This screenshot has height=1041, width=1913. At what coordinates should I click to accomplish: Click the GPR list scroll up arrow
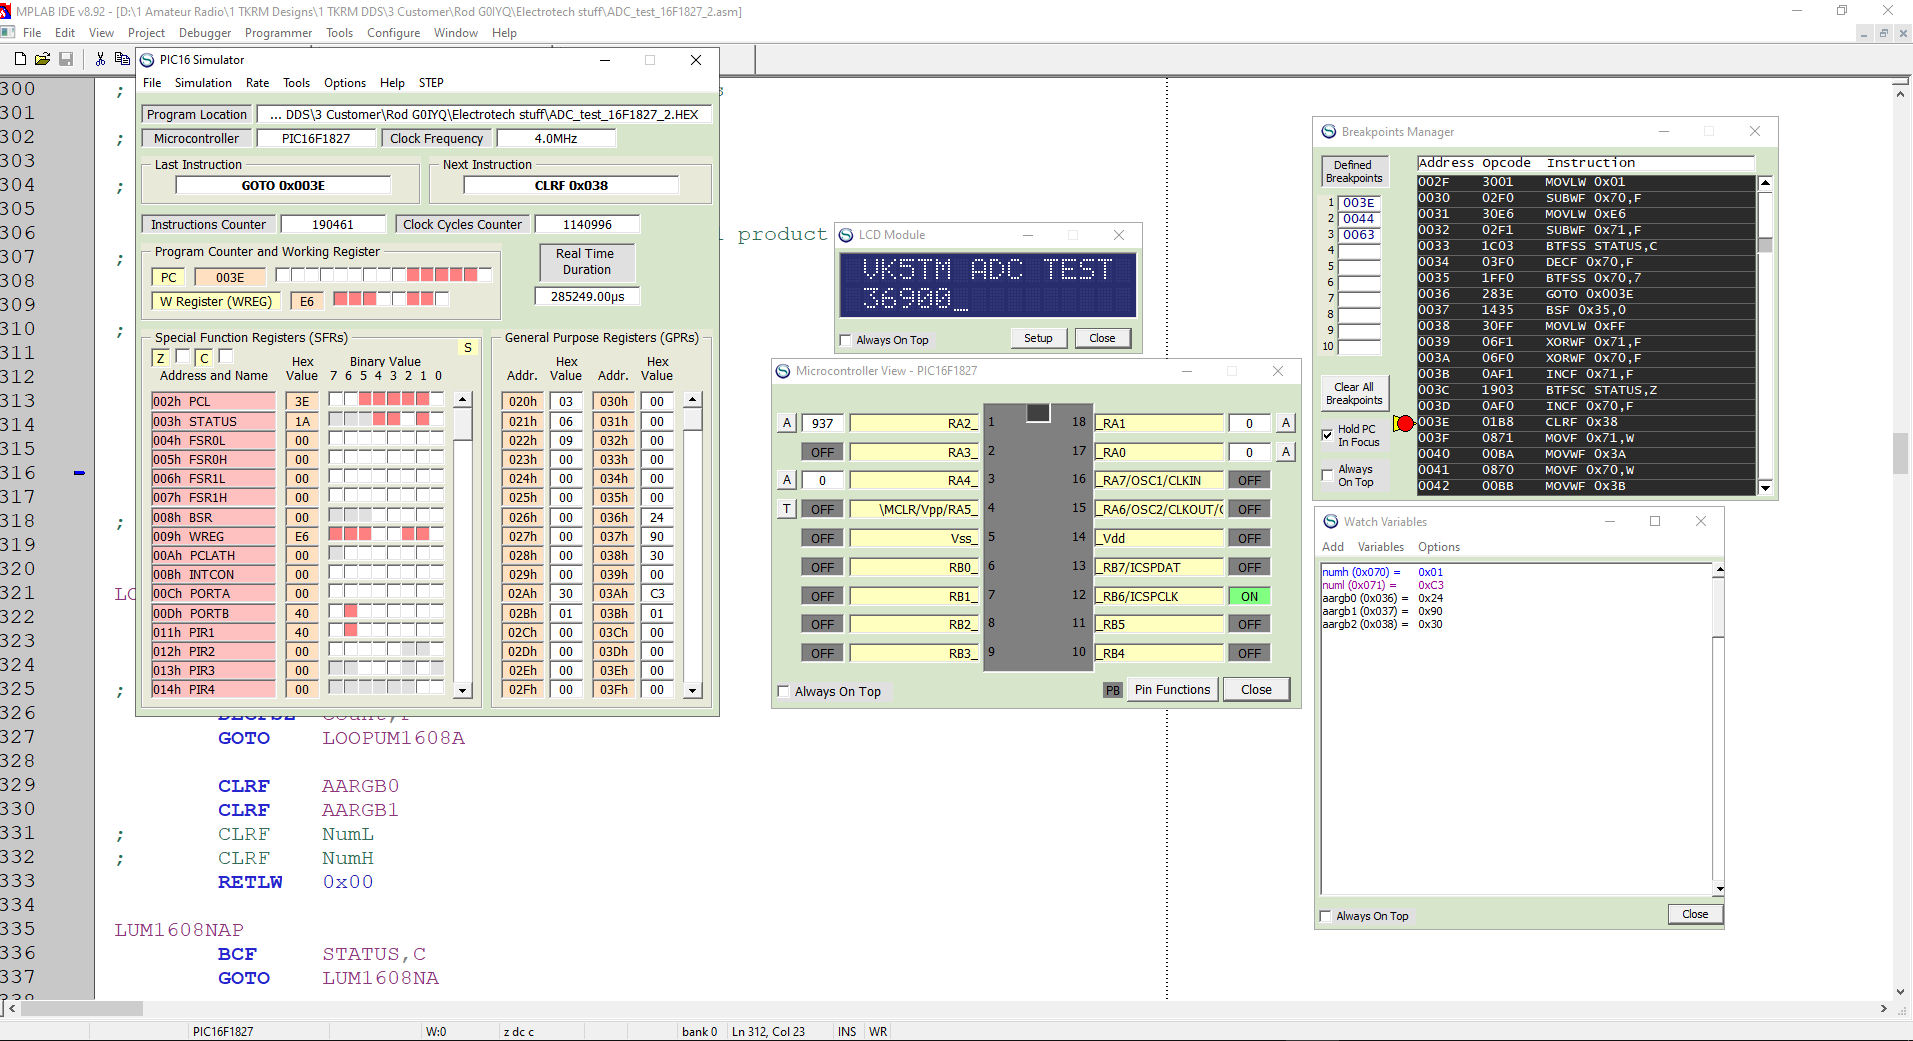coord(693,400)
